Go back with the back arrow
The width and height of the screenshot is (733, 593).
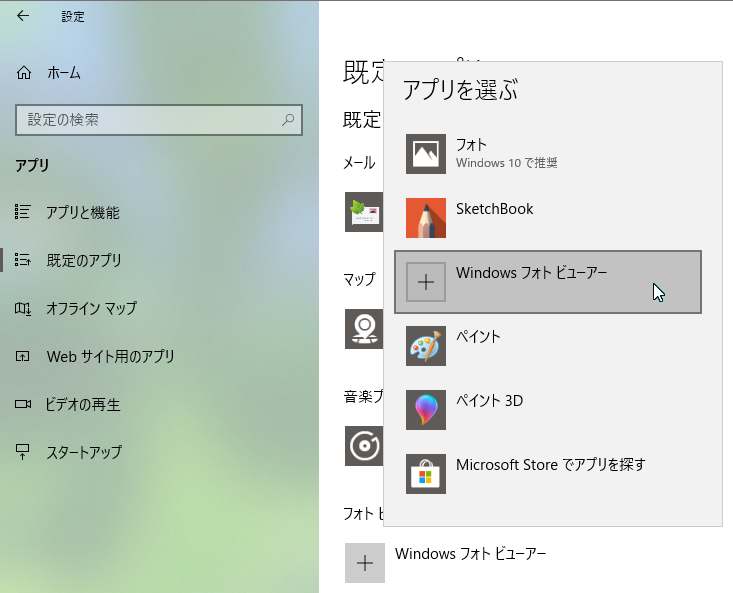click(22, 16)
